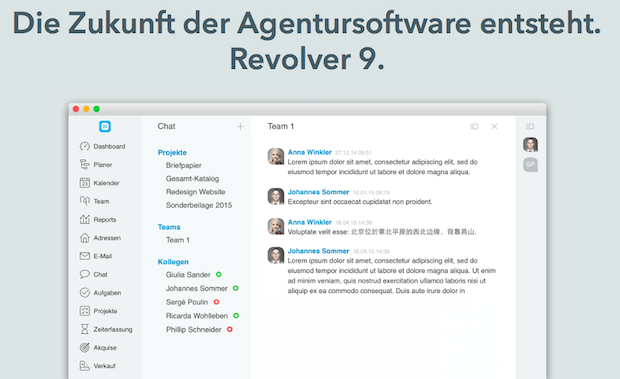Click the 'Excepteur sint occaecat' message text

pos(360,202)
